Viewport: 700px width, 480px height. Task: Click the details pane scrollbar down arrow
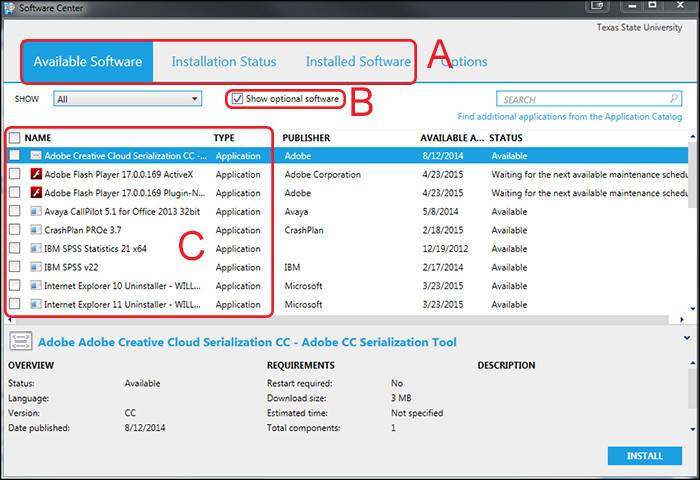pyautogui.click(x=692, y=429)
